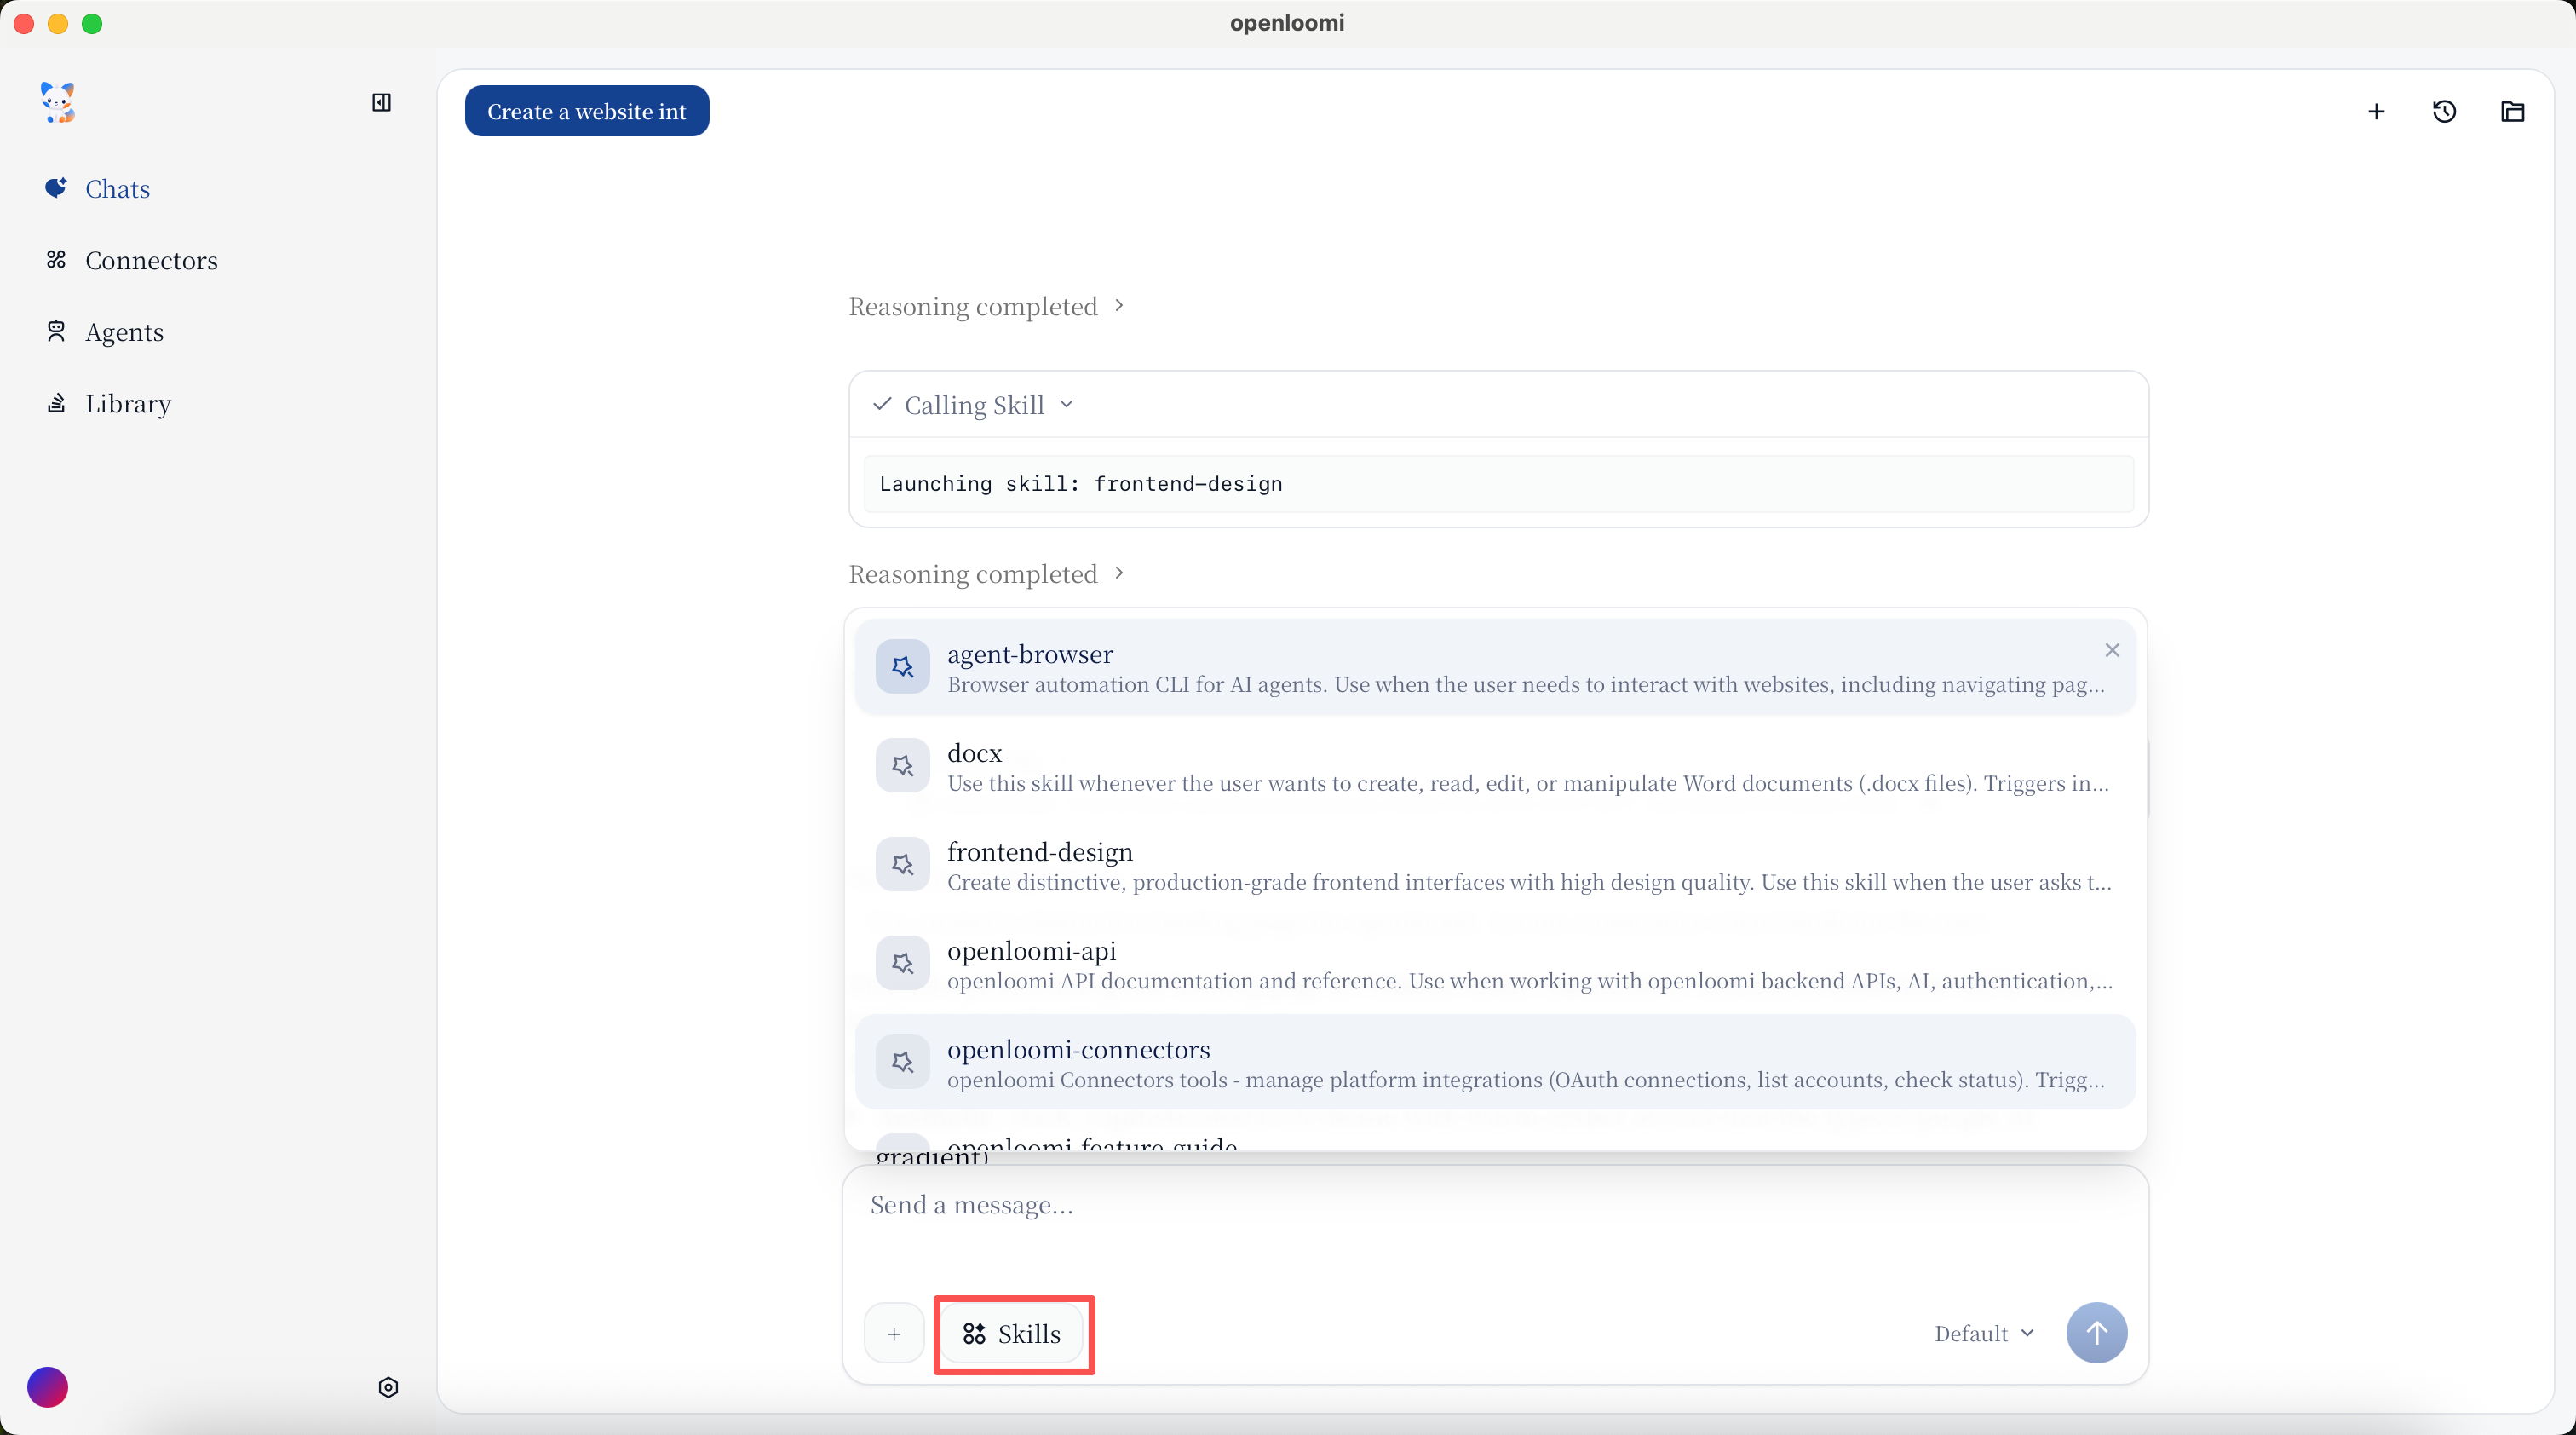Viewport: 2576px width, 1435px height.
Task: Click the openloomi fox logo
Action: tap(58, 102)
